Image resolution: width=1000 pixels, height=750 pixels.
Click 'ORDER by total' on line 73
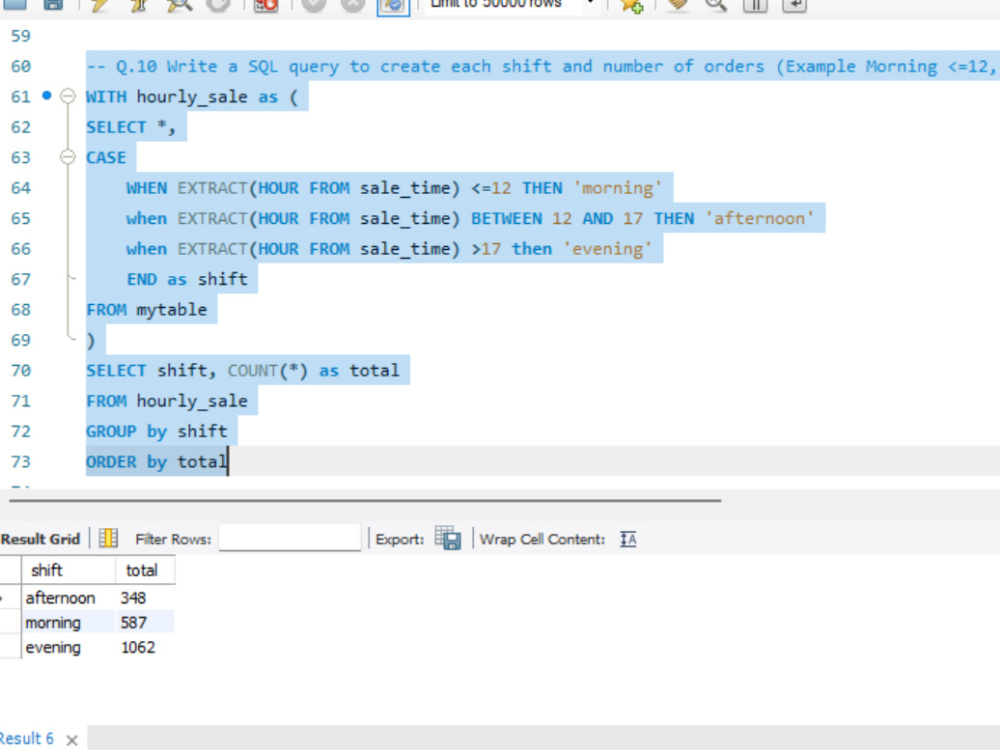[157, 462]
